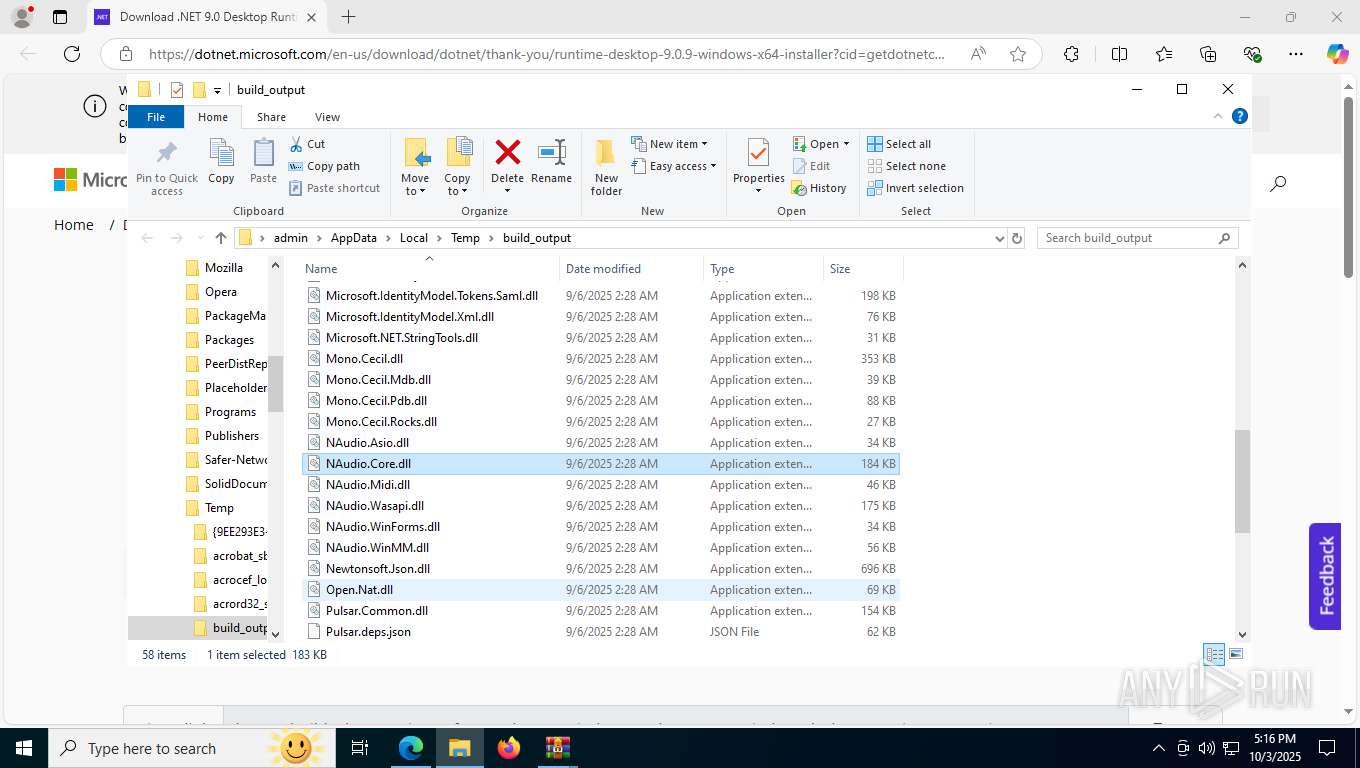
Task: Open the Move to menu
Action: 415,167
